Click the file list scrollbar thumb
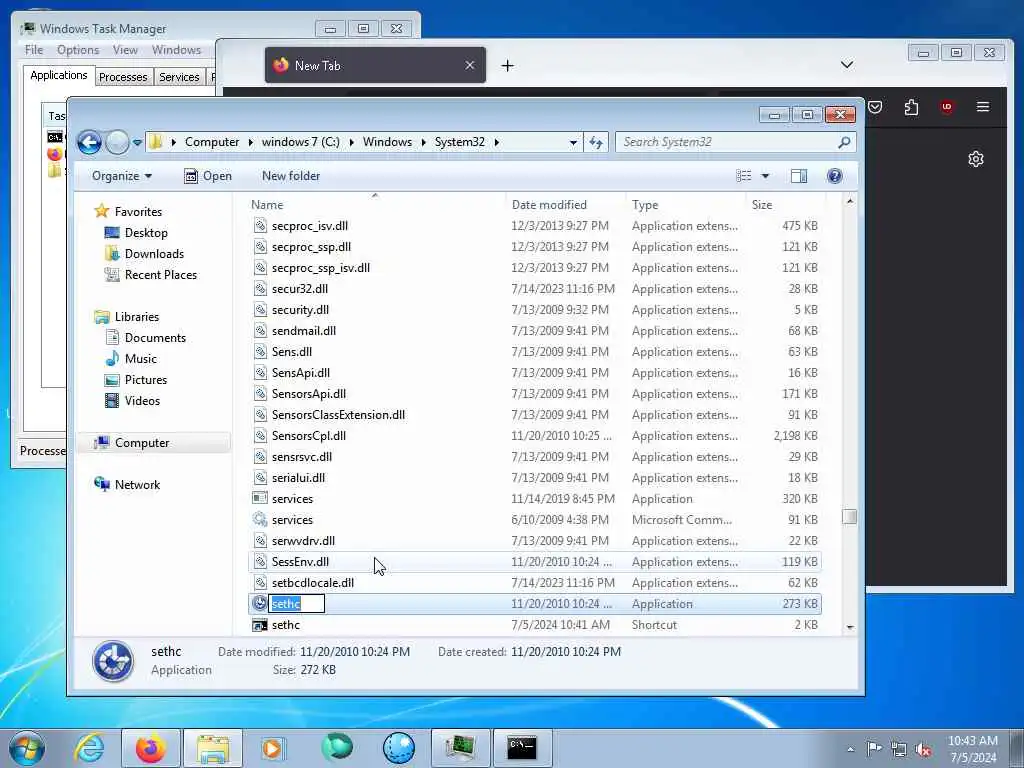Image resolution: width=1024 pixels, height=768 pixels. (x=849, y=517)
